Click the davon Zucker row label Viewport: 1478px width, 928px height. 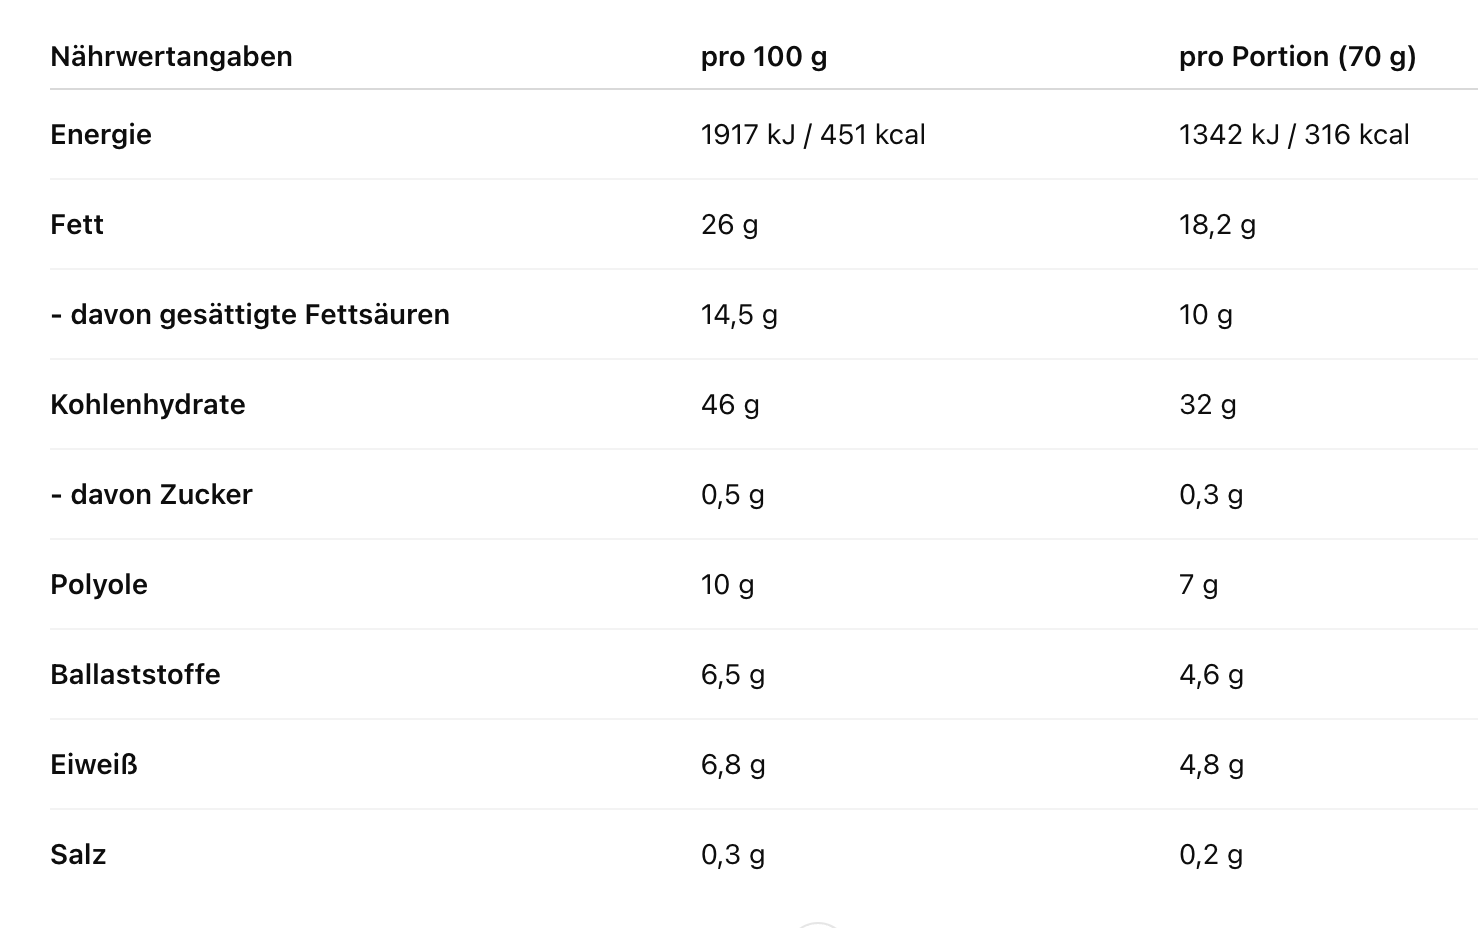(x=152, y=495)
